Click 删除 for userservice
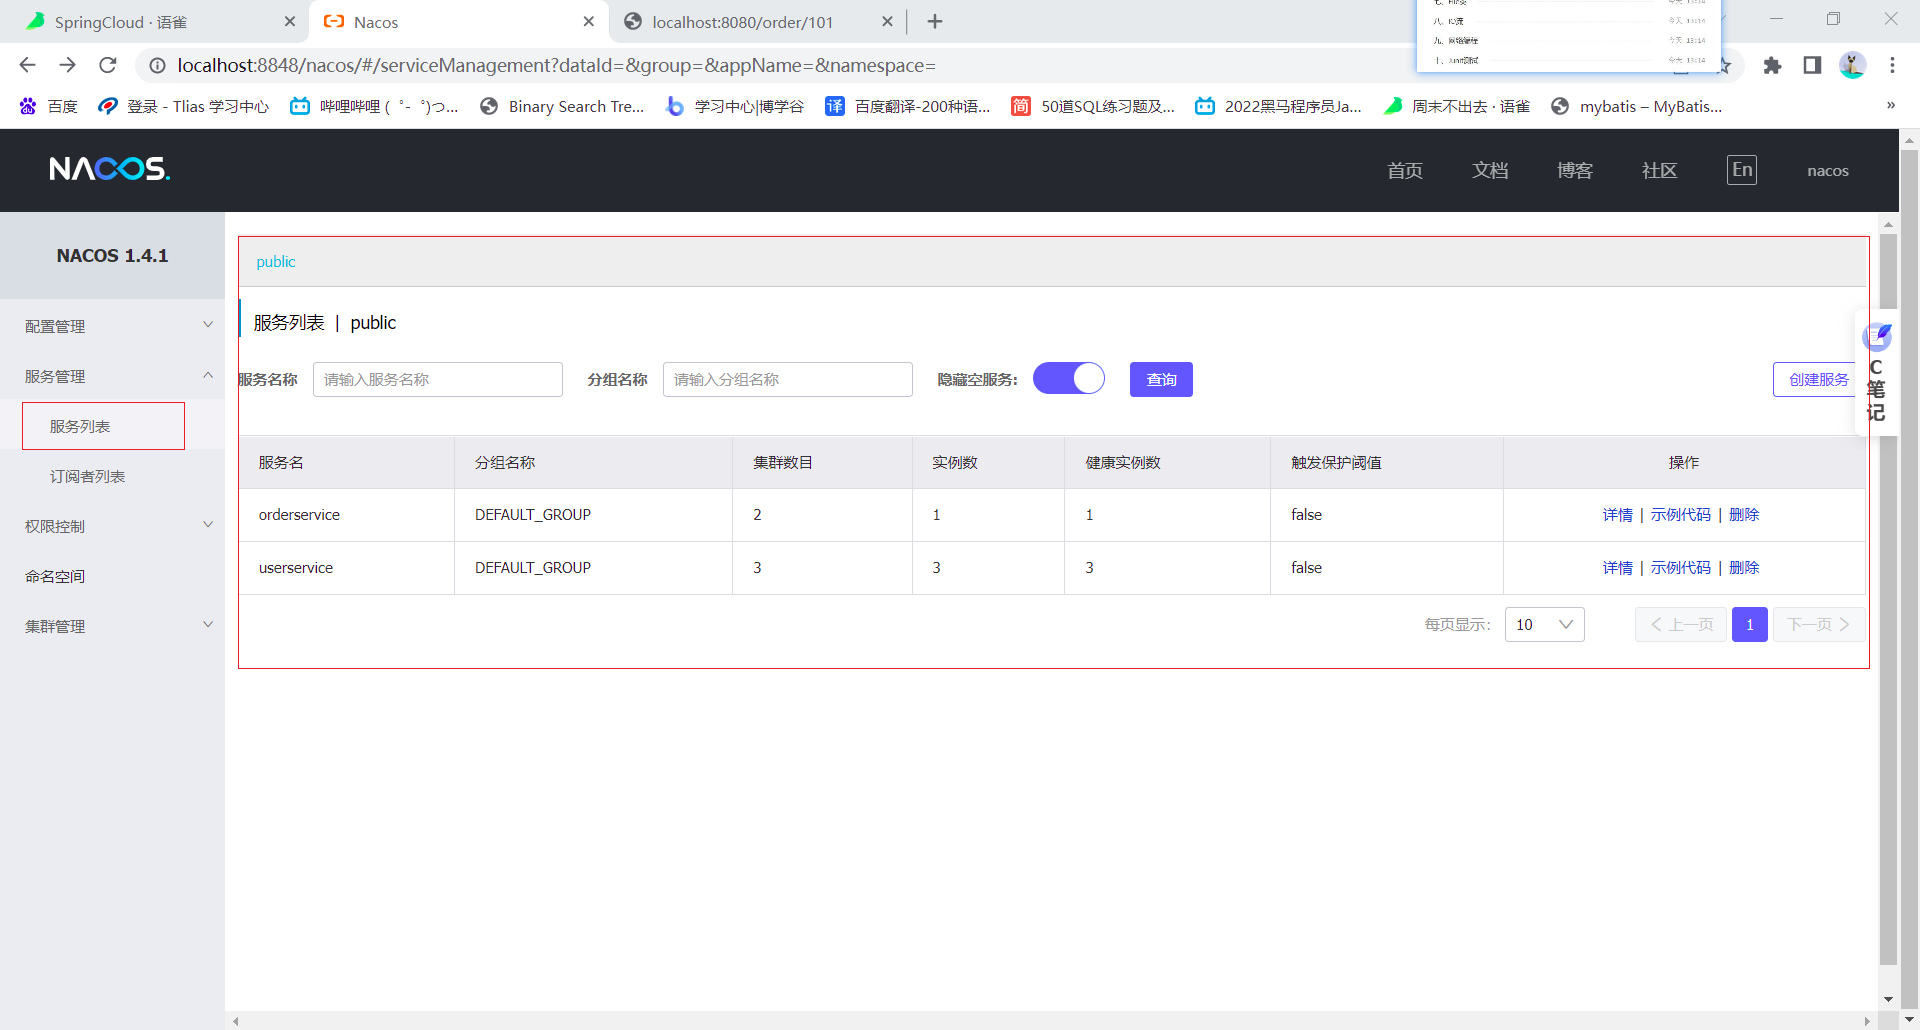Screen dimensions: 1920x1030 pyautogui.click(x=1744, y=567)
